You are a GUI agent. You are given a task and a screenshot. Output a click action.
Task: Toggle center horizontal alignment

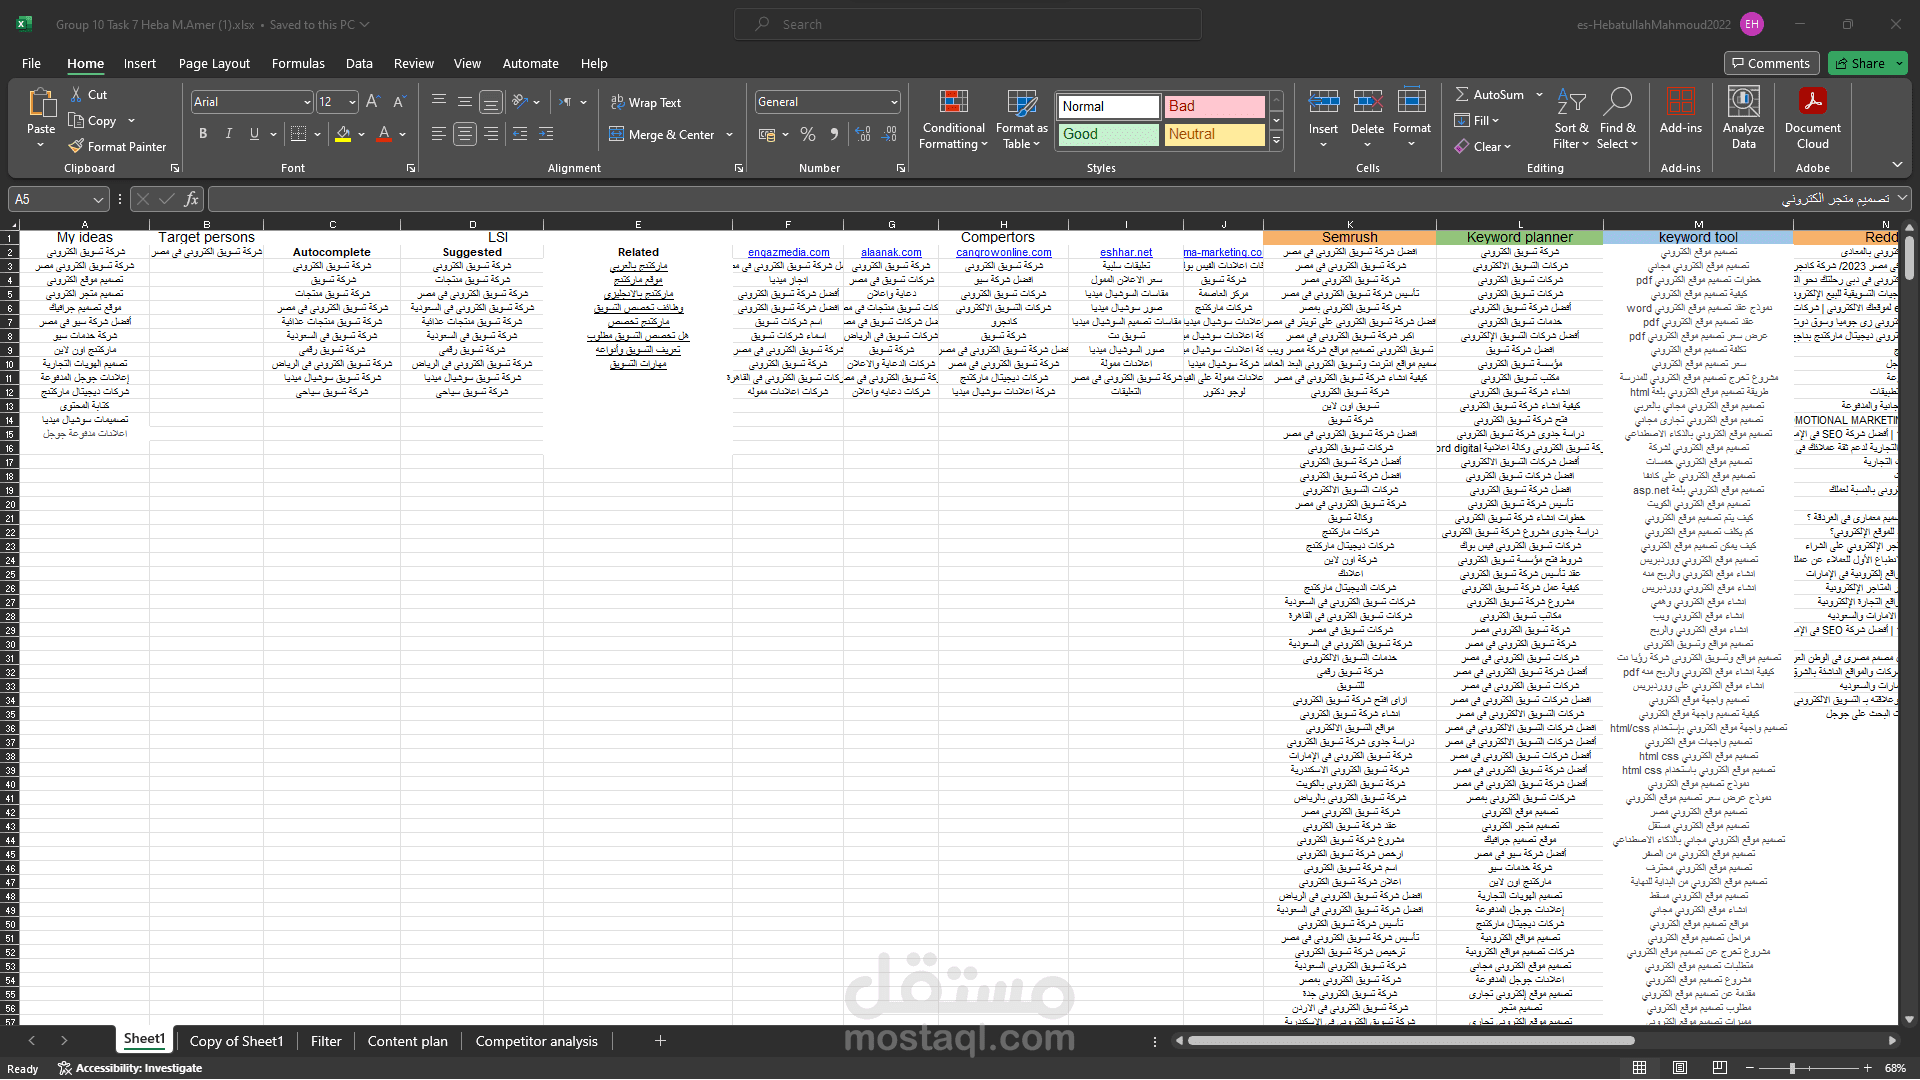point(465,134)
